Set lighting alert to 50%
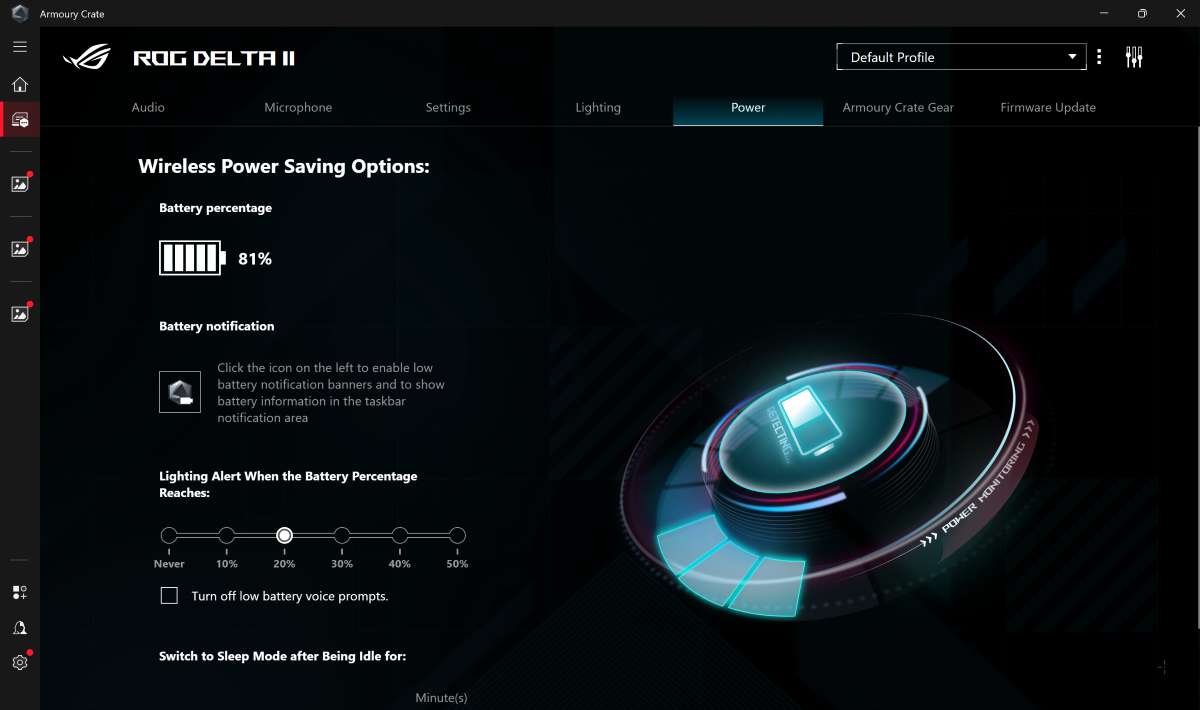 click(457, 536)
